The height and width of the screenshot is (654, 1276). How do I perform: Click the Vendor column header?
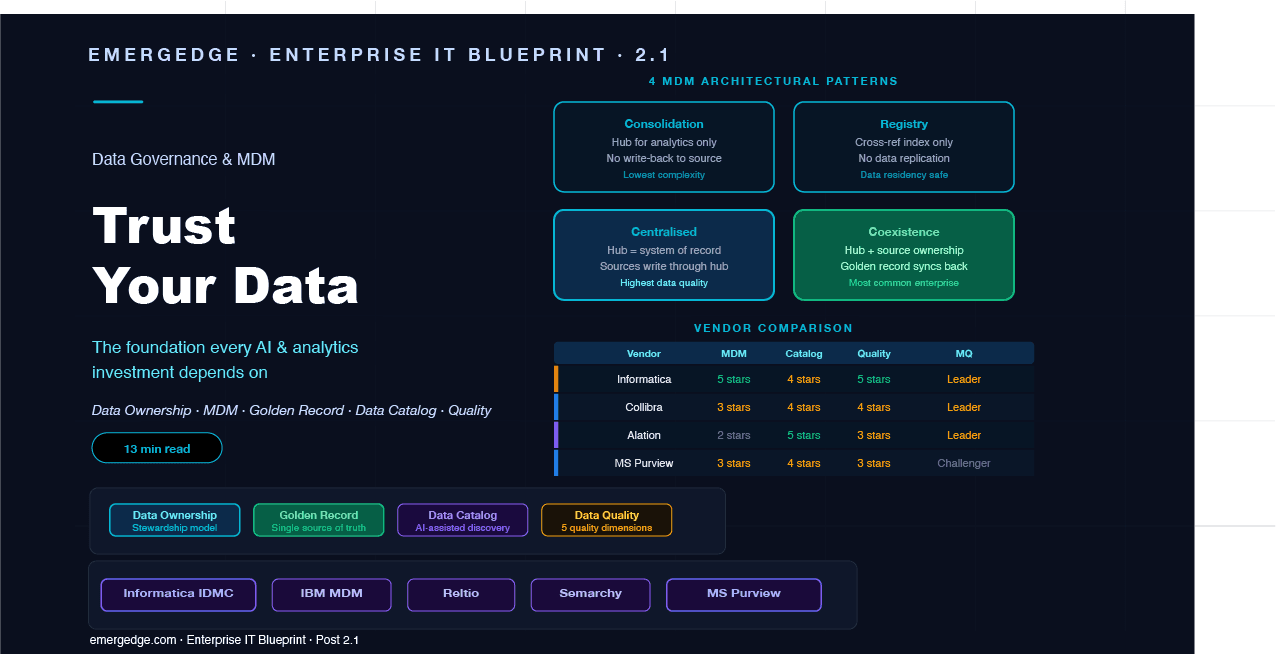click(x=644, y=353)
